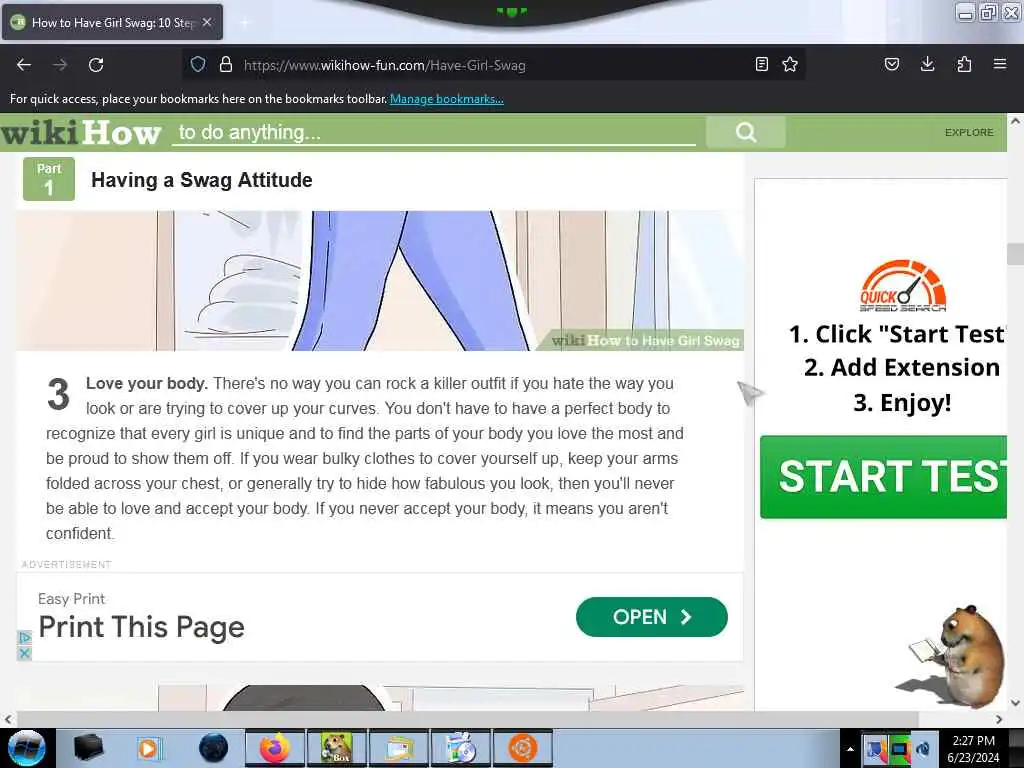The image size is (1024, 768).
Task: Select the How to Have Girl Swag tab
Action: 112,23
